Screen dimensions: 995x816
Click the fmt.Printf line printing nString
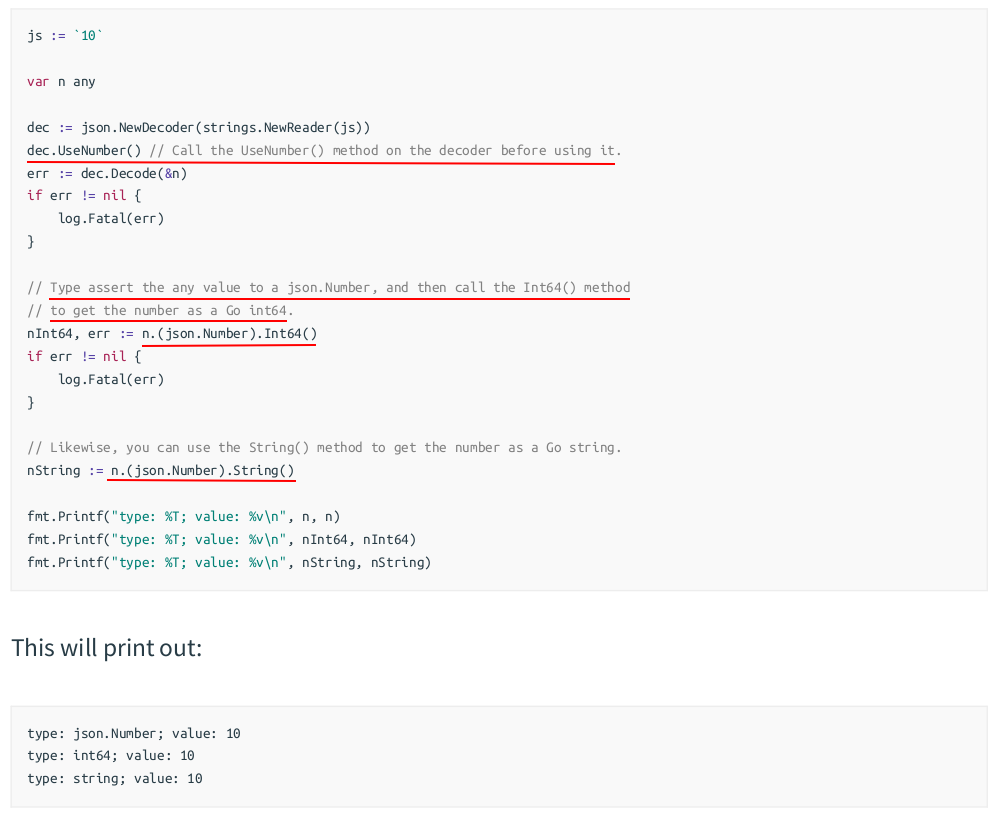pos(229,563)
